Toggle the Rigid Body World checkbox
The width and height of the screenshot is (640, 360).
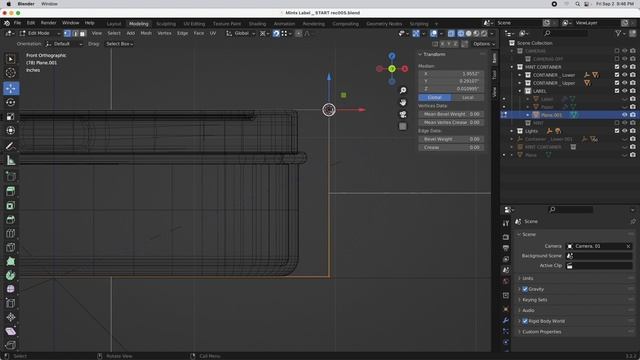525,321
